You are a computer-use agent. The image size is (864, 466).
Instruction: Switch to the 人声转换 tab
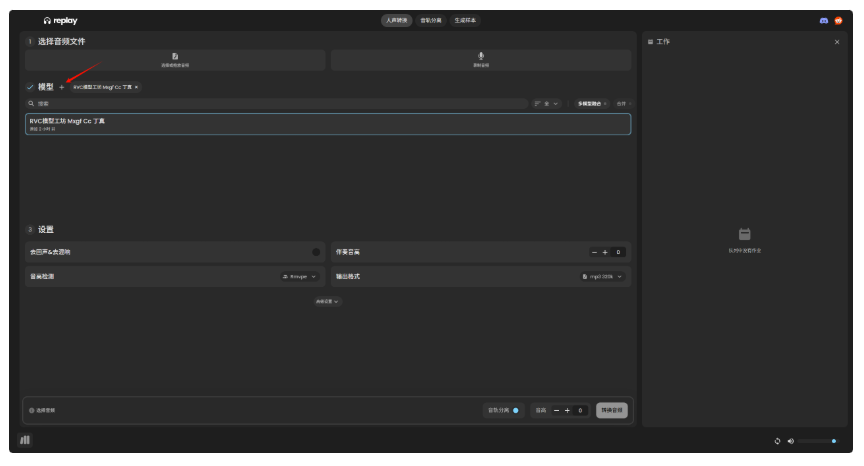396,20
